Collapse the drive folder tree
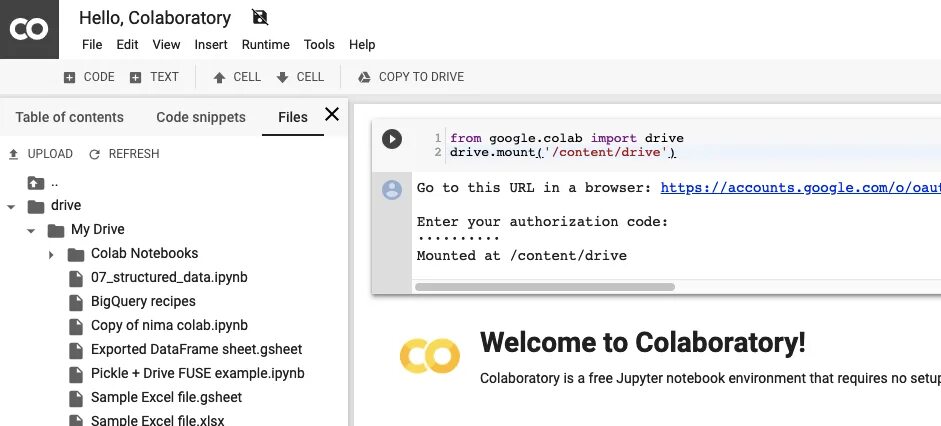941x426 pixels. click(11, 207)
